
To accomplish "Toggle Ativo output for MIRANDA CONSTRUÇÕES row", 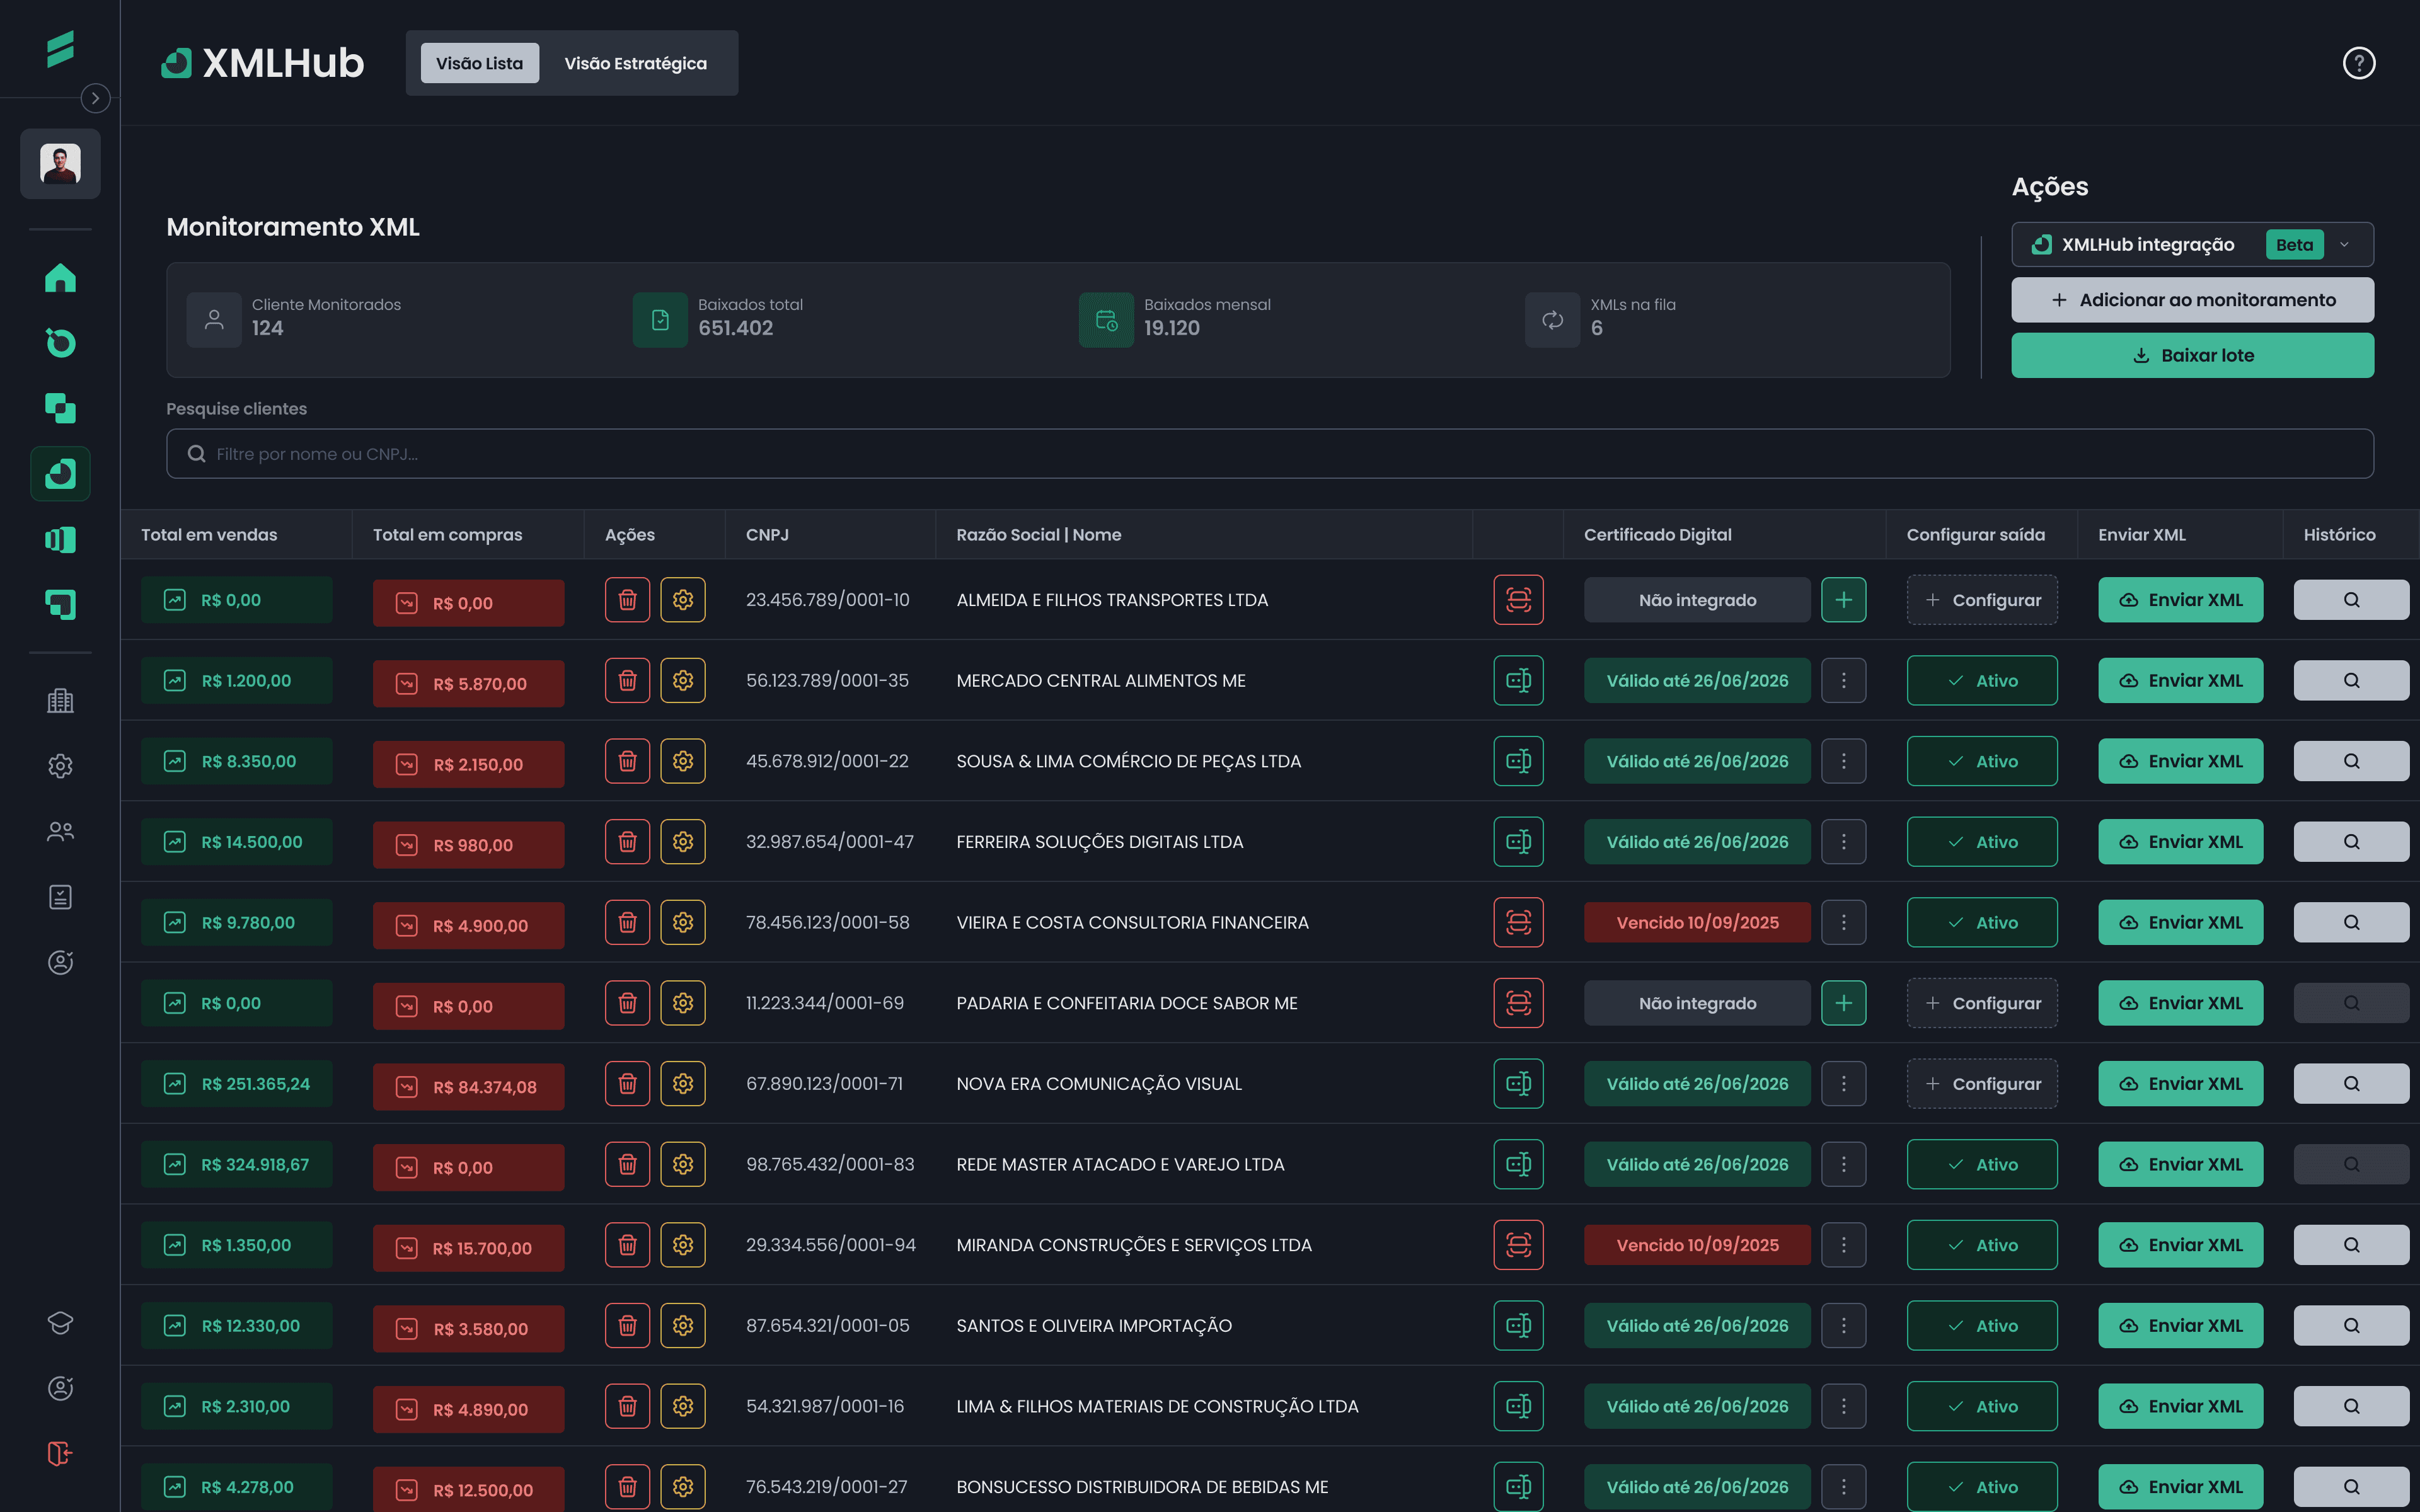I will 1981,1245.
